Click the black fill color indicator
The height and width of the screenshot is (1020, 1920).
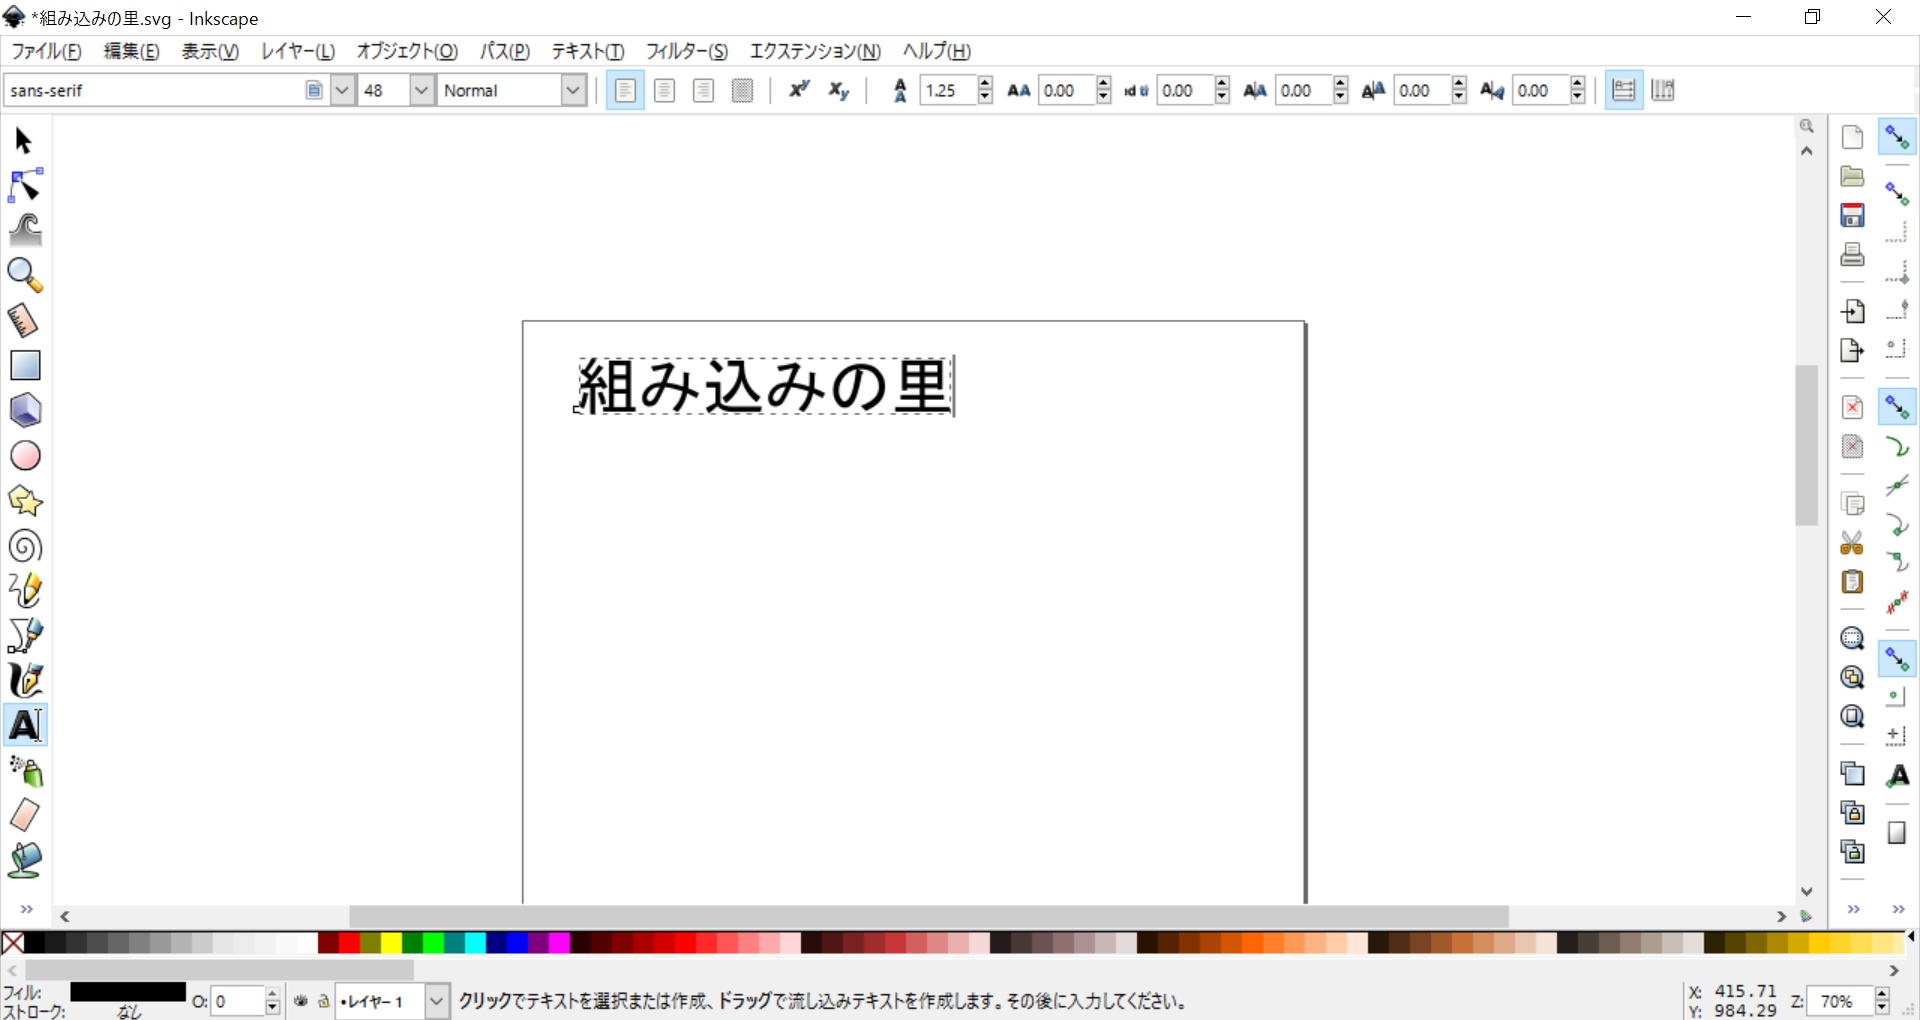point(127,991)
